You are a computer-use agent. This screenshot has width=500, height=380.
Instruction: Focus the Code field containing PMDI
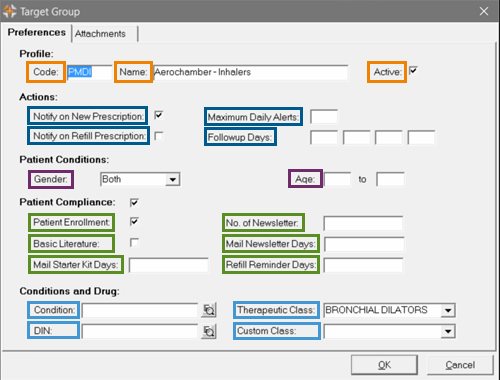[x=89, y=72]
